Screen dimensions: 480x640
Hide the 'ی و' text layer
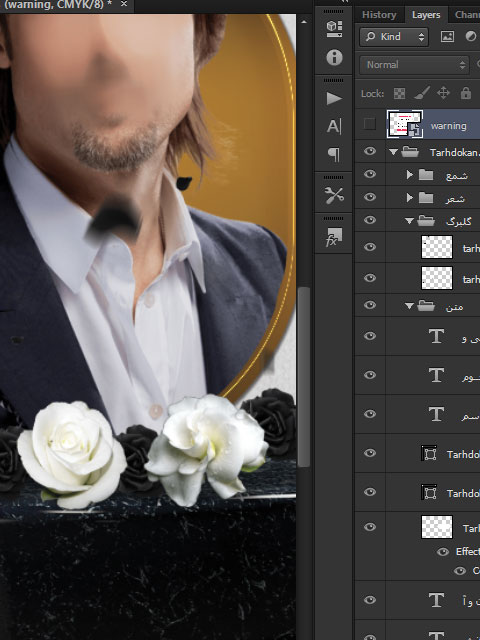pyautogui.click(x=370, y=336)
